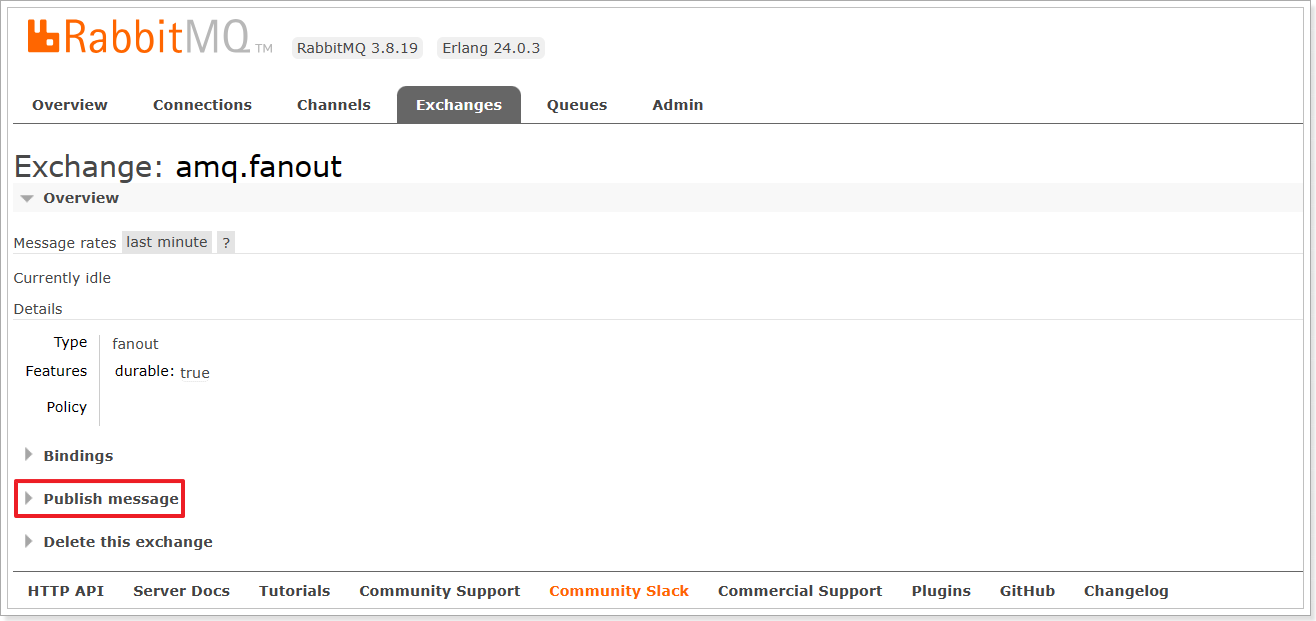This screenshot has height=621, width=1316.
Task: Click the 'Message rates' label
Action: (x=65, y=243)
